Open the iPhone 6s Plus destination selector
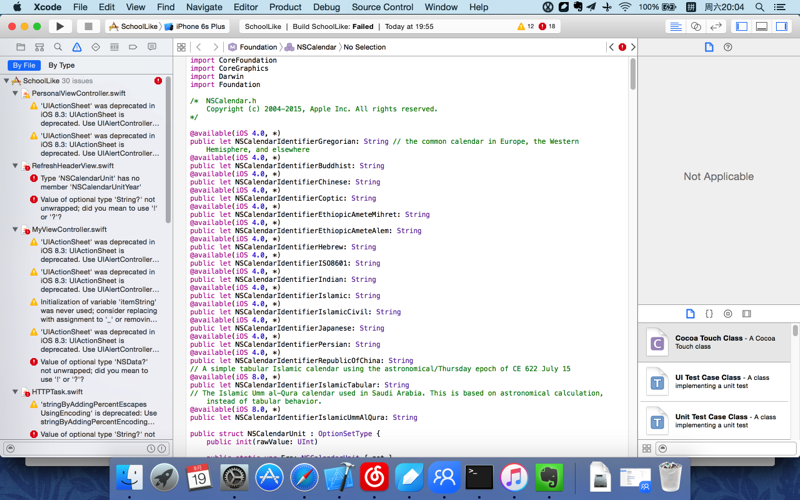 click(195, 27)
